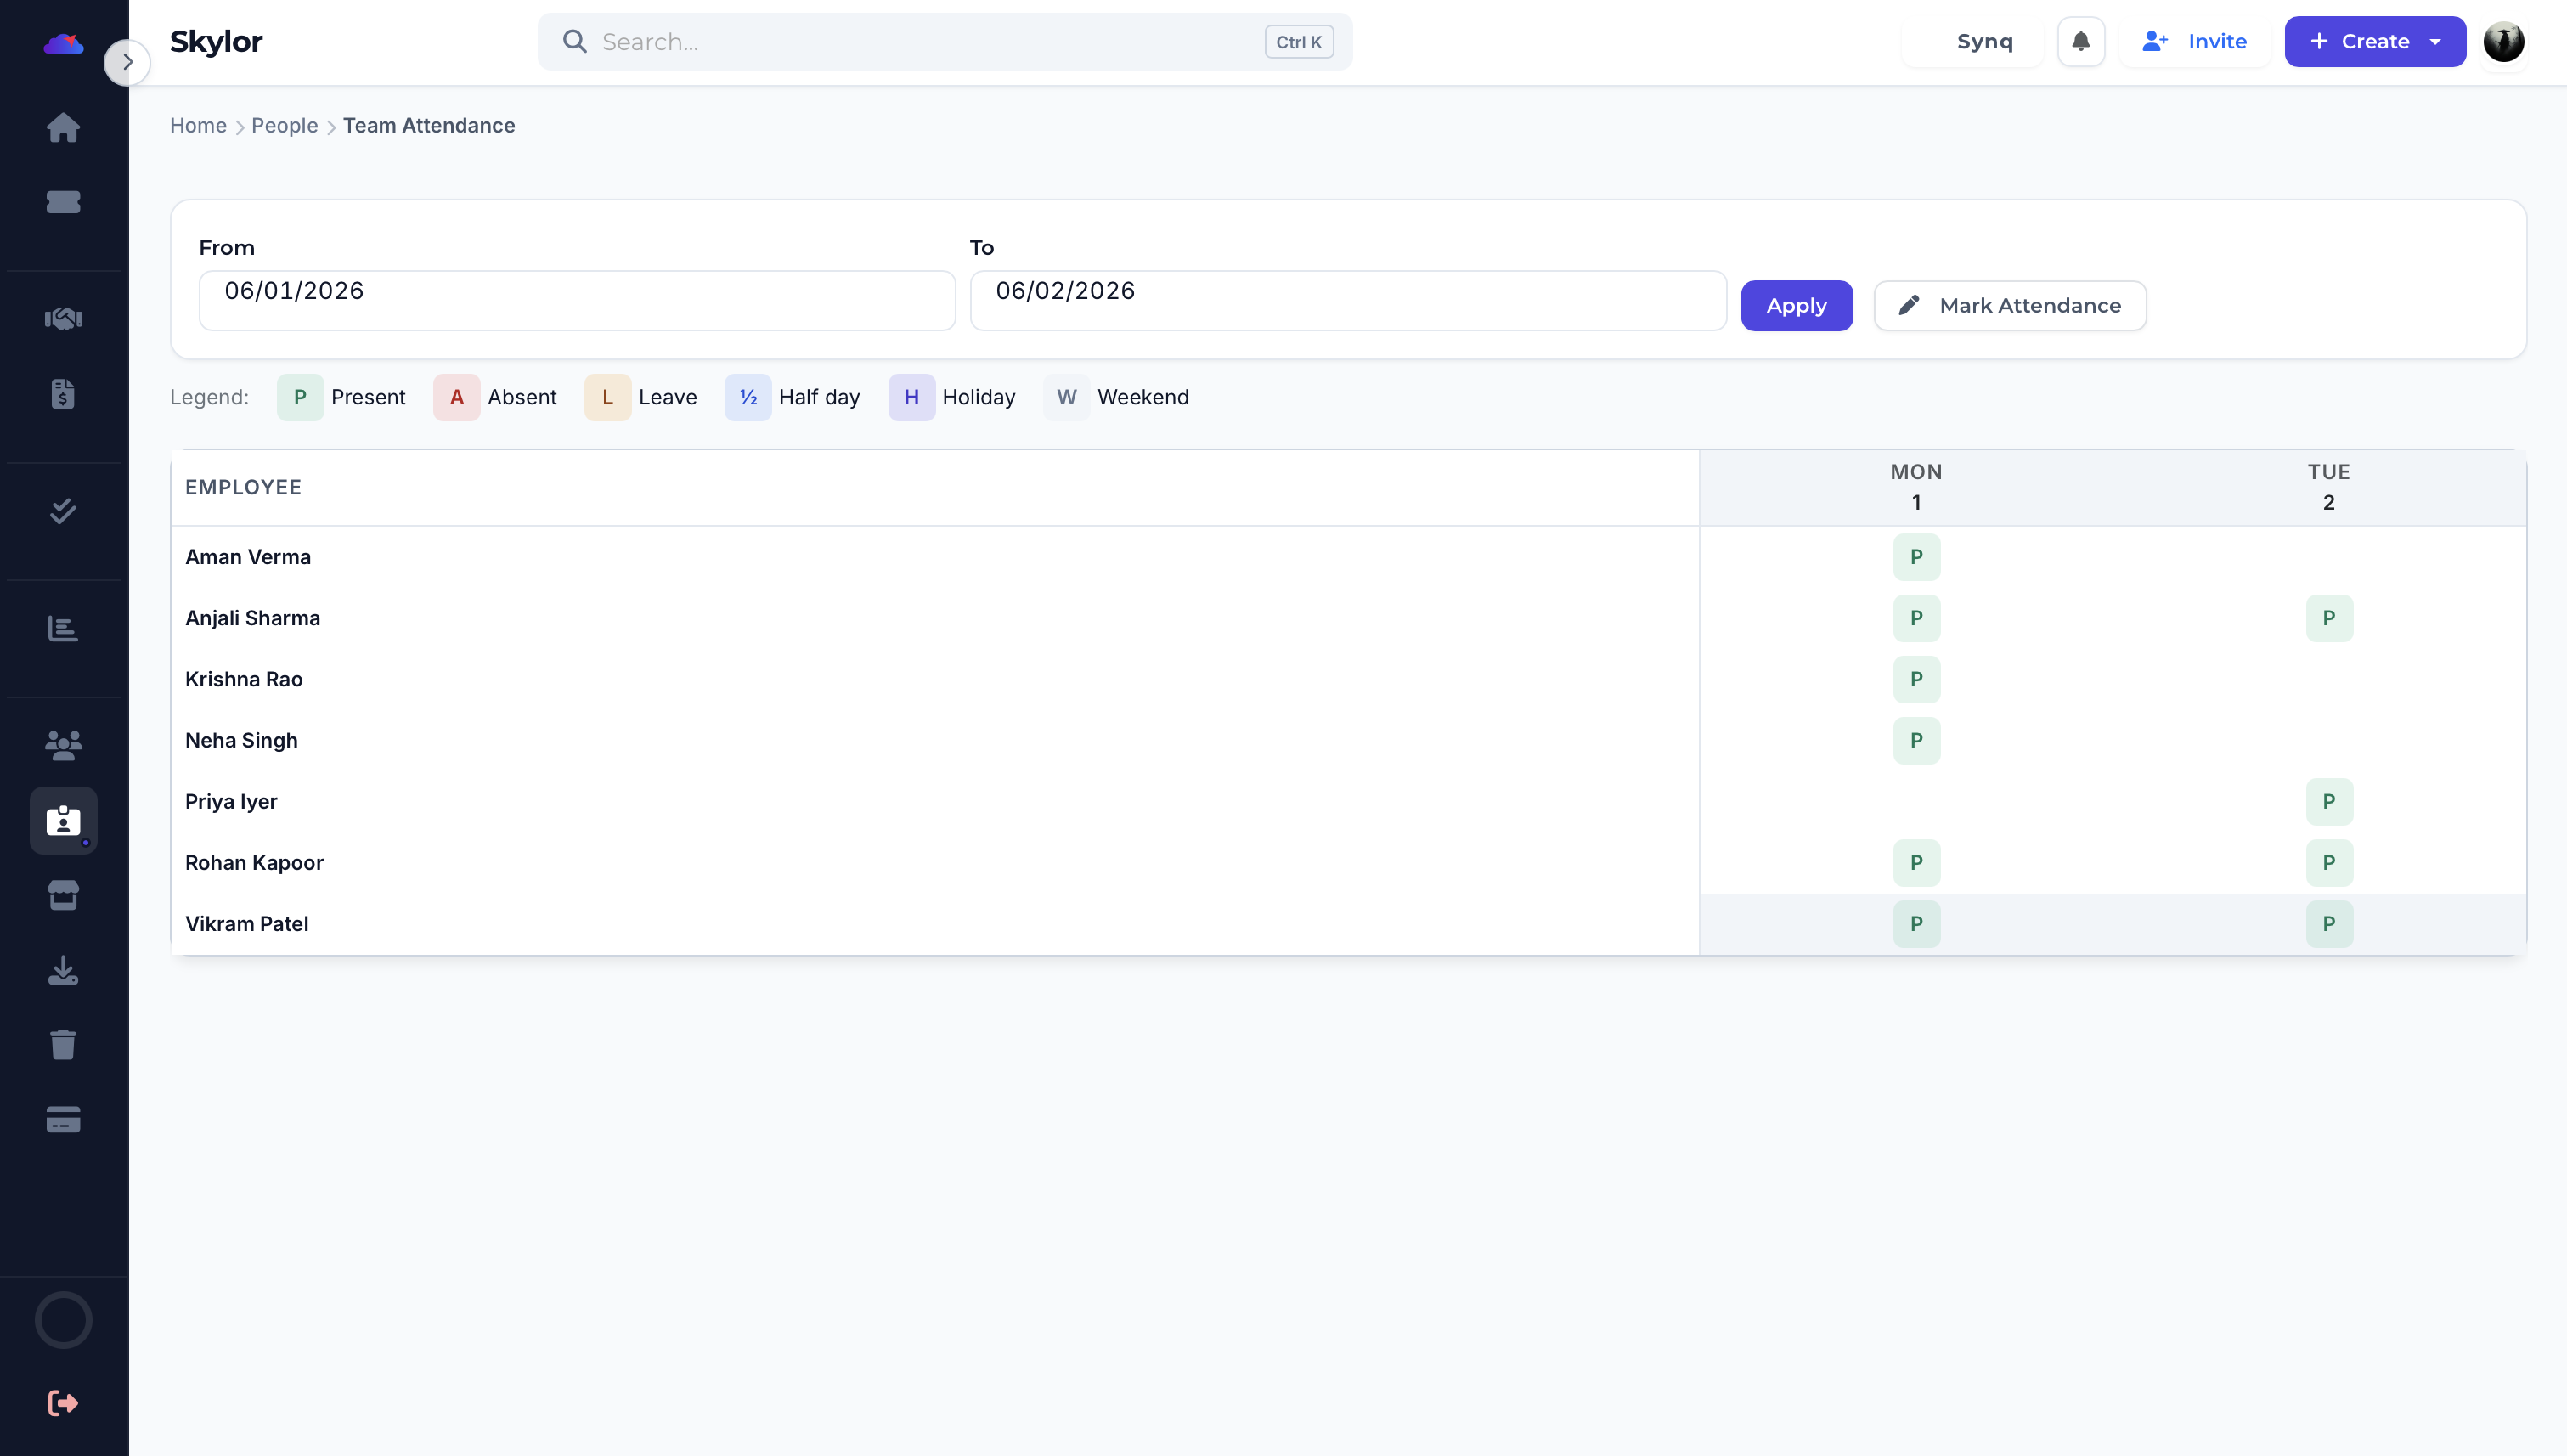The height and width of the screenshot is (1456, 2567).
Task: Edit the From date field
Action: click(577, 300)
